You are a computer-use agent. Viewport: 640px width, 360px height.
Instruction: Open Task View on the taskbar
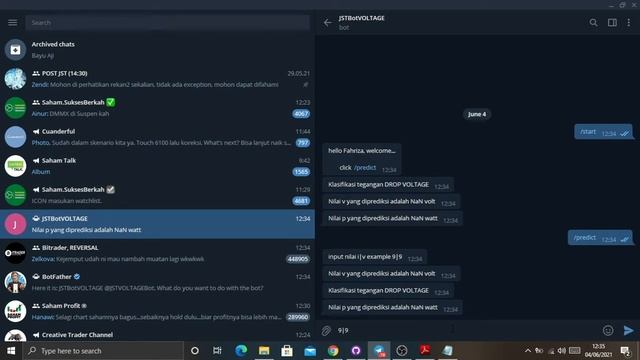point(217,351)
